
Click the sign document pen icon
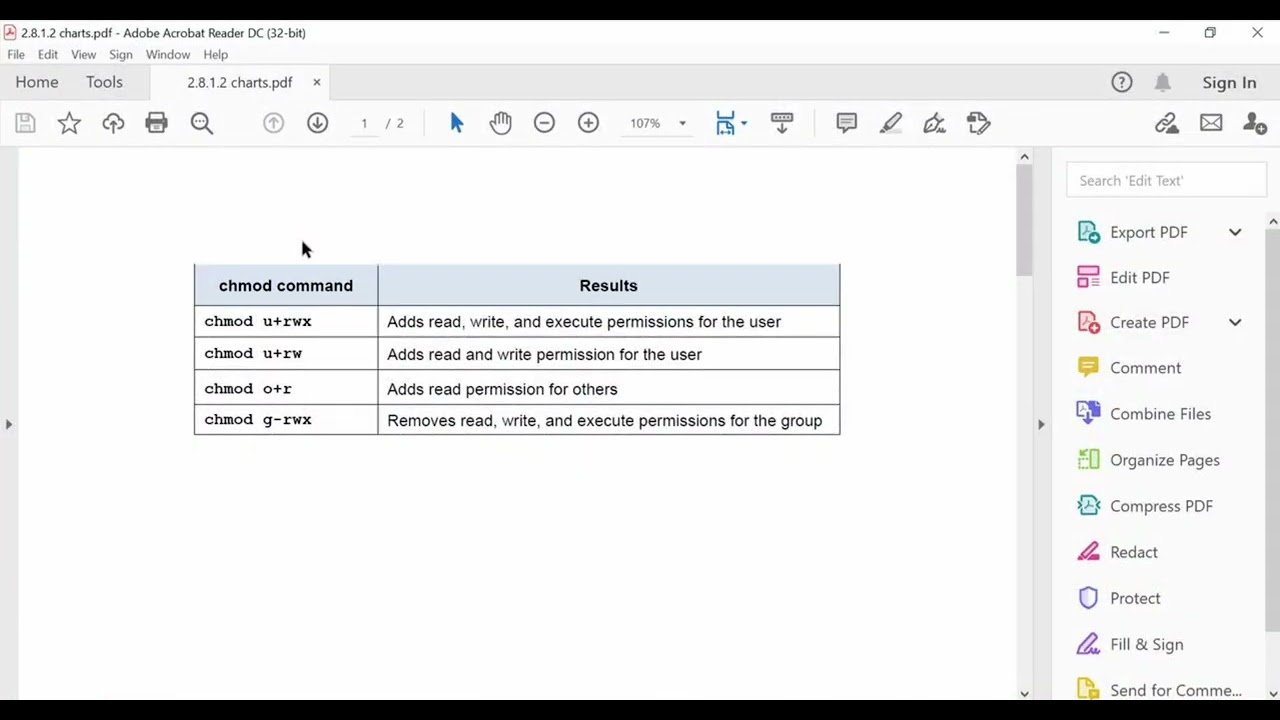point(934,123)
